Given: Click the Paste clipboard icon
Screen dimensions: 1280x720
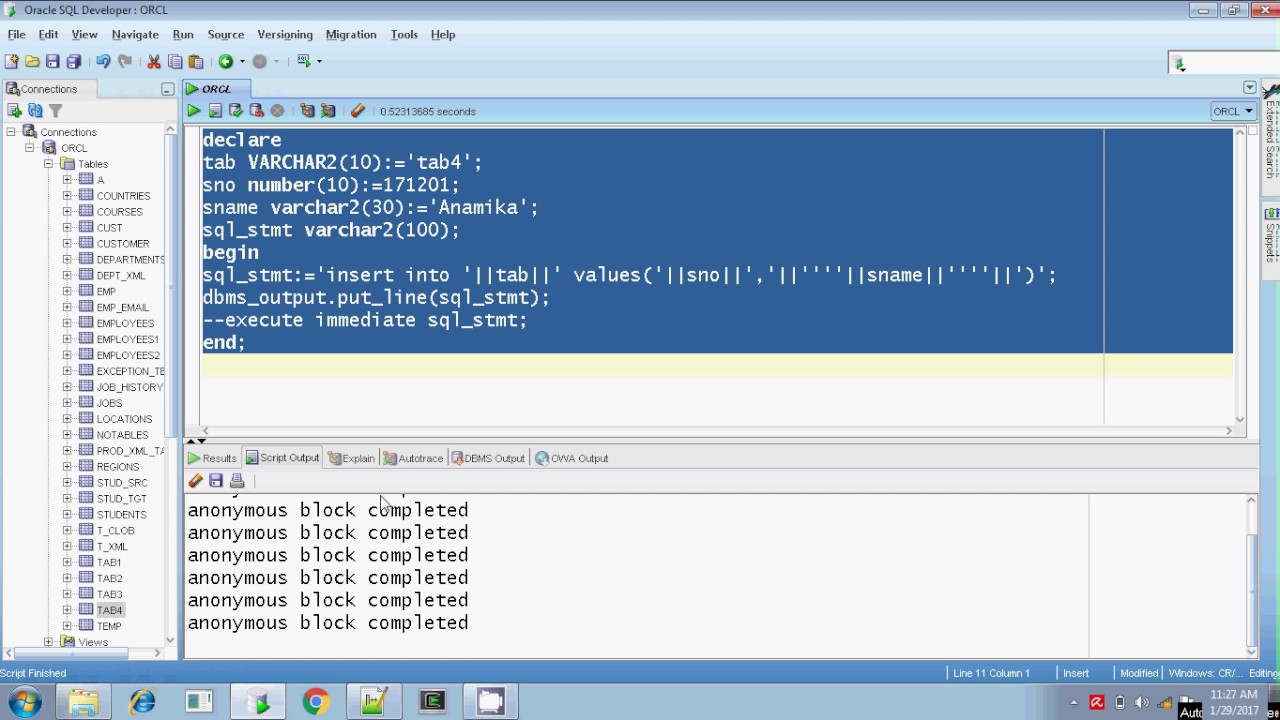Looking at the screenshot, I should pyautogui.click(x=196, y=61).
